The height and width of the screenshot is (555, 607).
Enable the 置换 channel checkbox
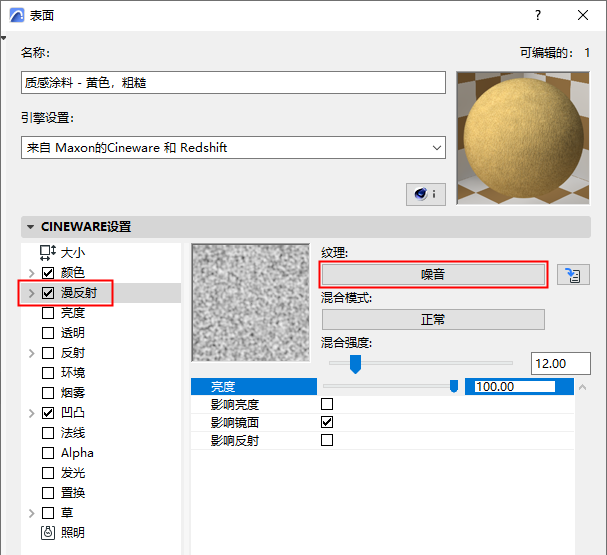tap(48, 493)
